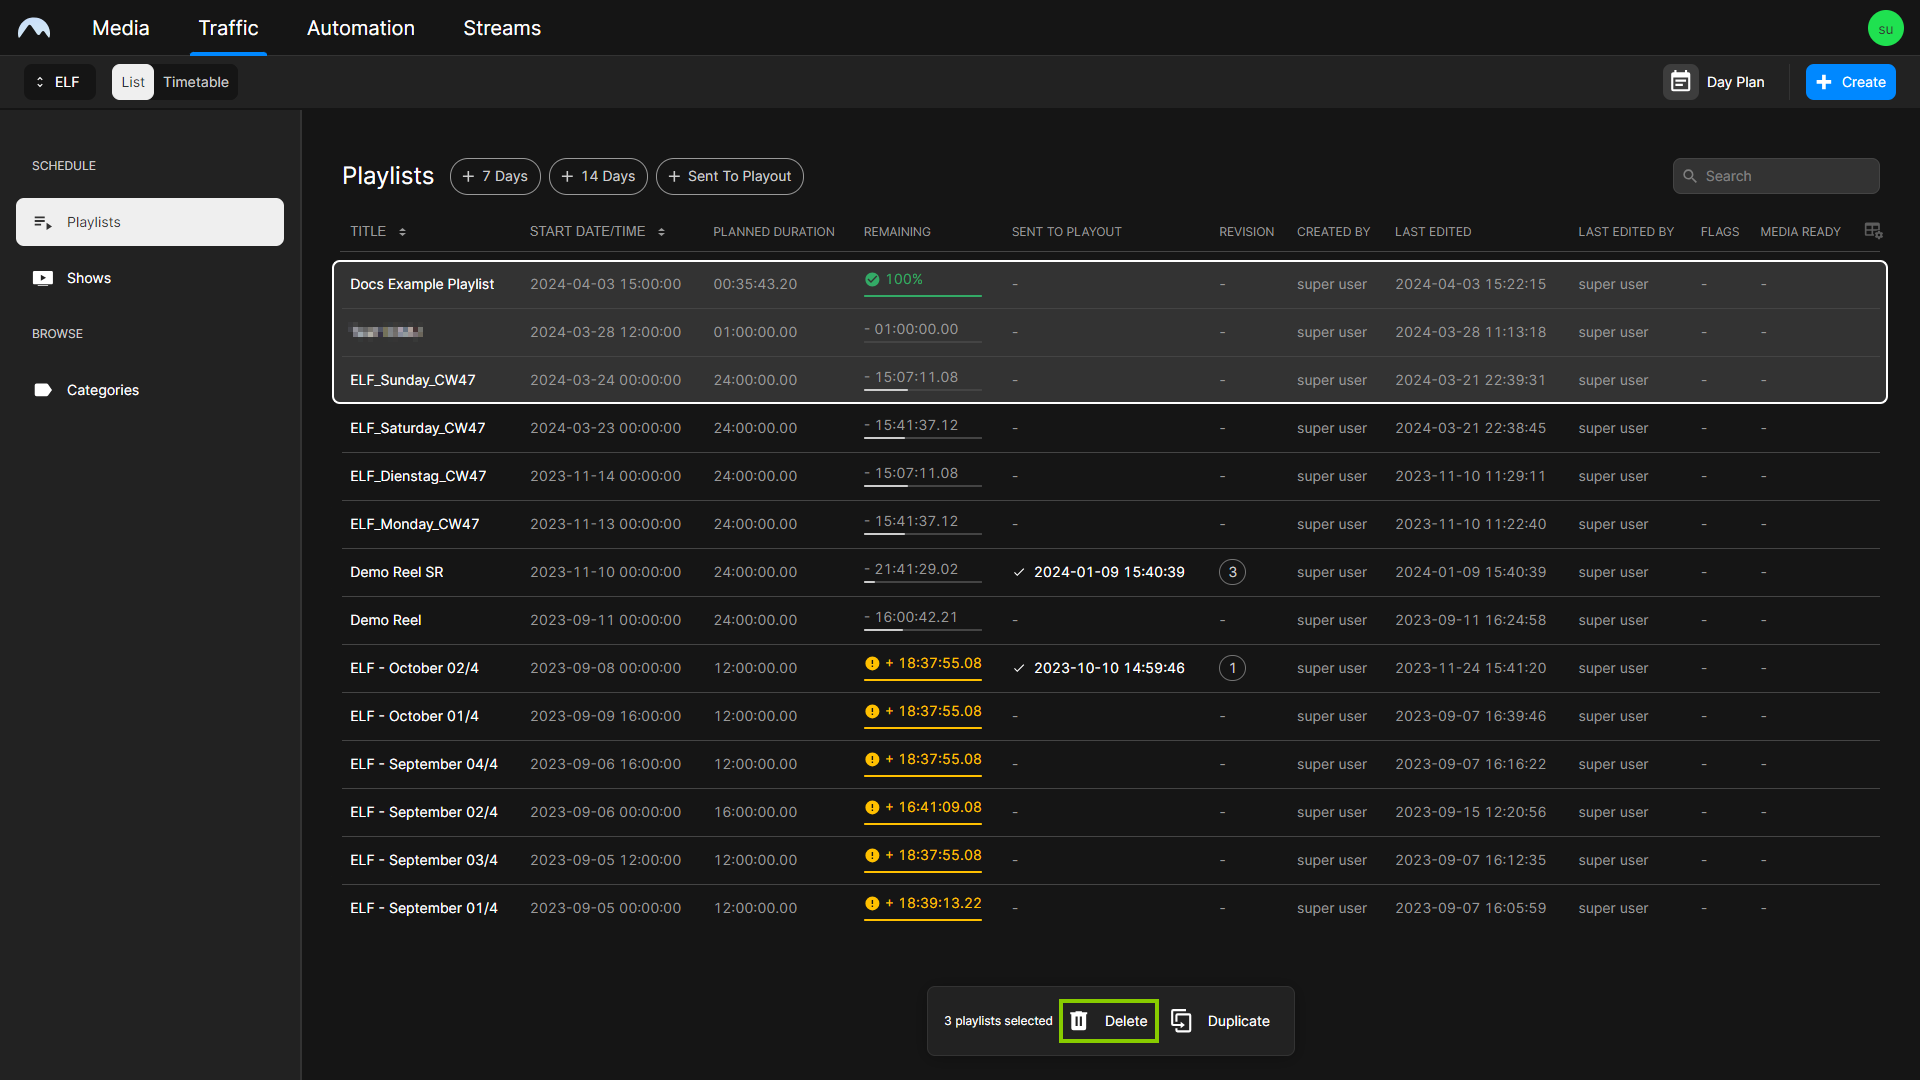Click the Delete trash icon in toolbar
Screen dimensions: 1920x1080
1079,1019
